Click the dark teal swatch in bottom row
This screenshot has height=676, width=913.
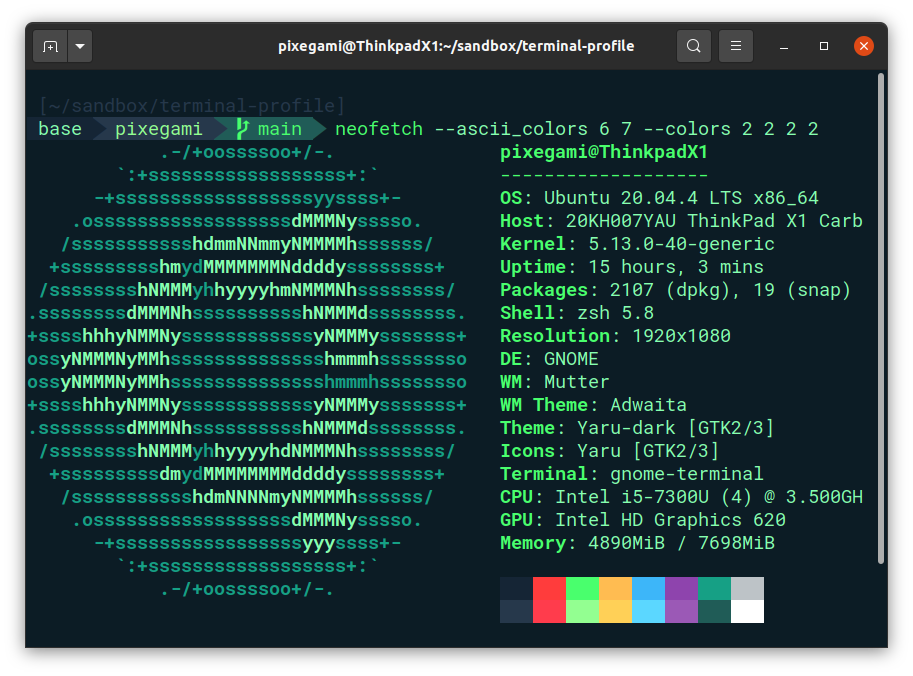point(714,611)
